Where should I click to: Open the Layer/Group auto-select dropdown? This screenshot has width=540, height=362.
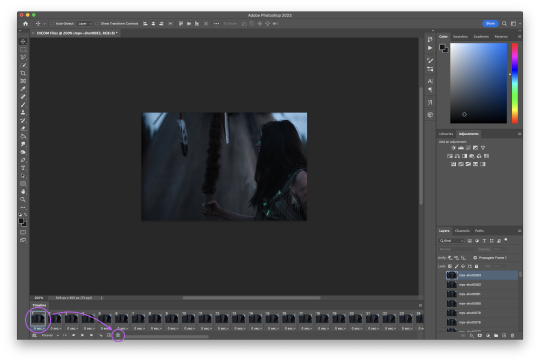point(85,24)
